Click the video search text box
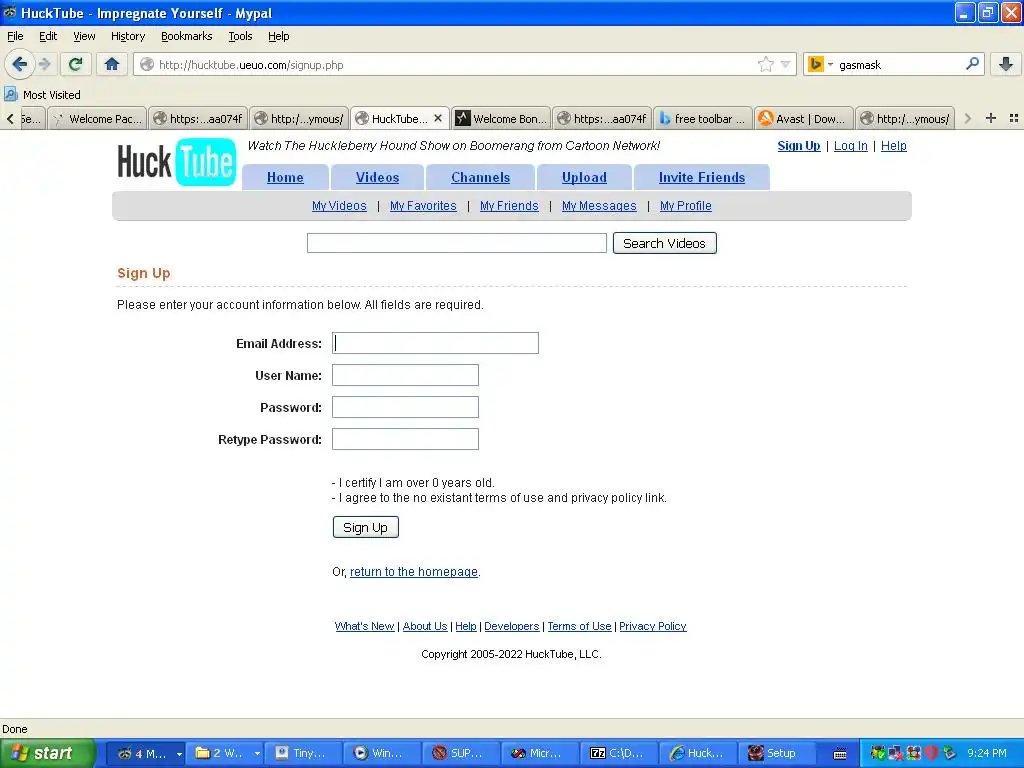 [x=456, y=243]
